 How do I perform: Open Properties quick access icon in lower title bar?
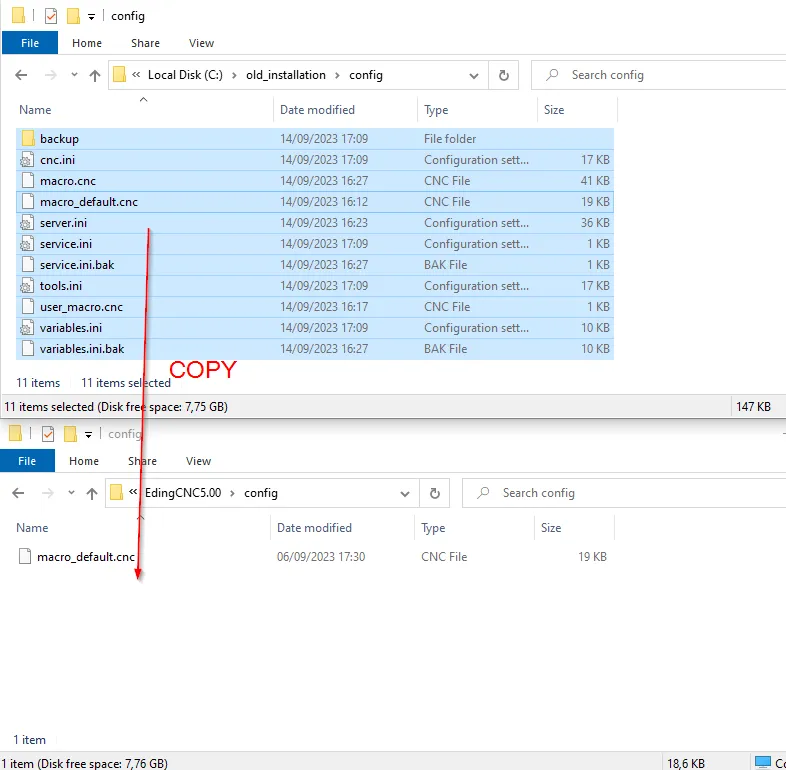coord(48,434)
